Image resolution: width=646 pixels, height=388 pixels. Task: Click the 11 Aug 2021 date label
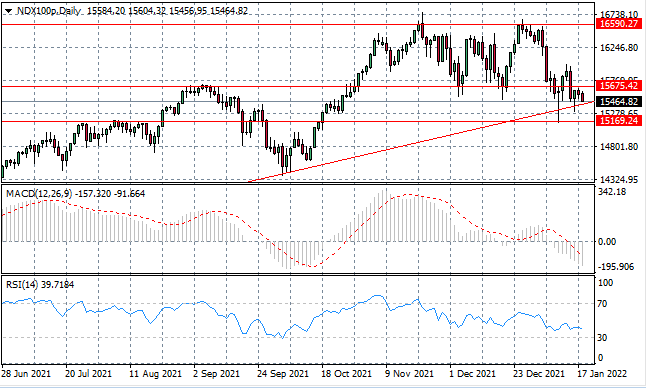(x=155, y=374)
